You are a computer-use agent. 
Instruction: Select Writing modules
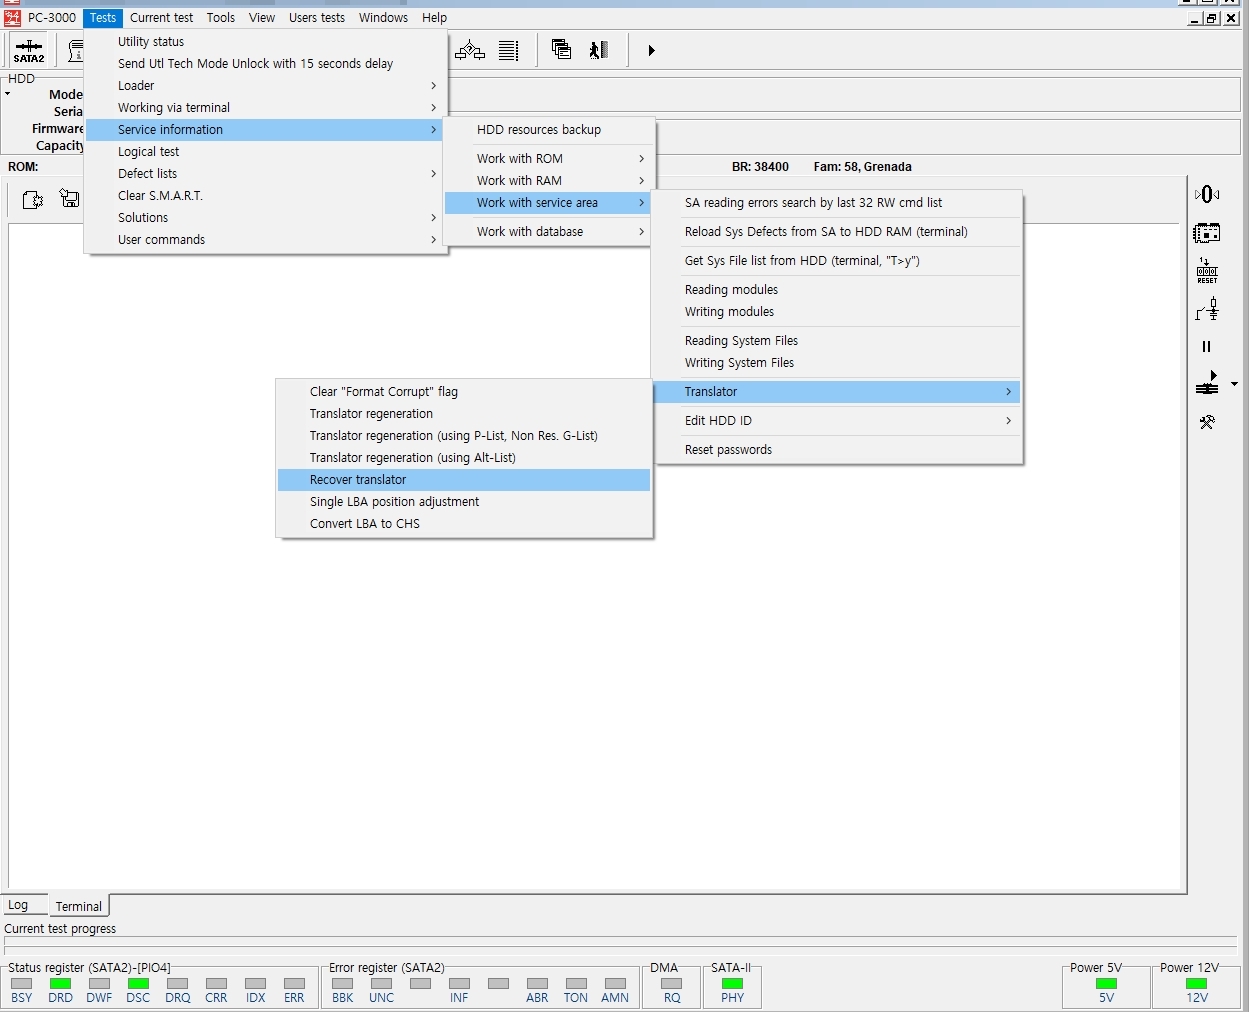[x=837, y=312]
